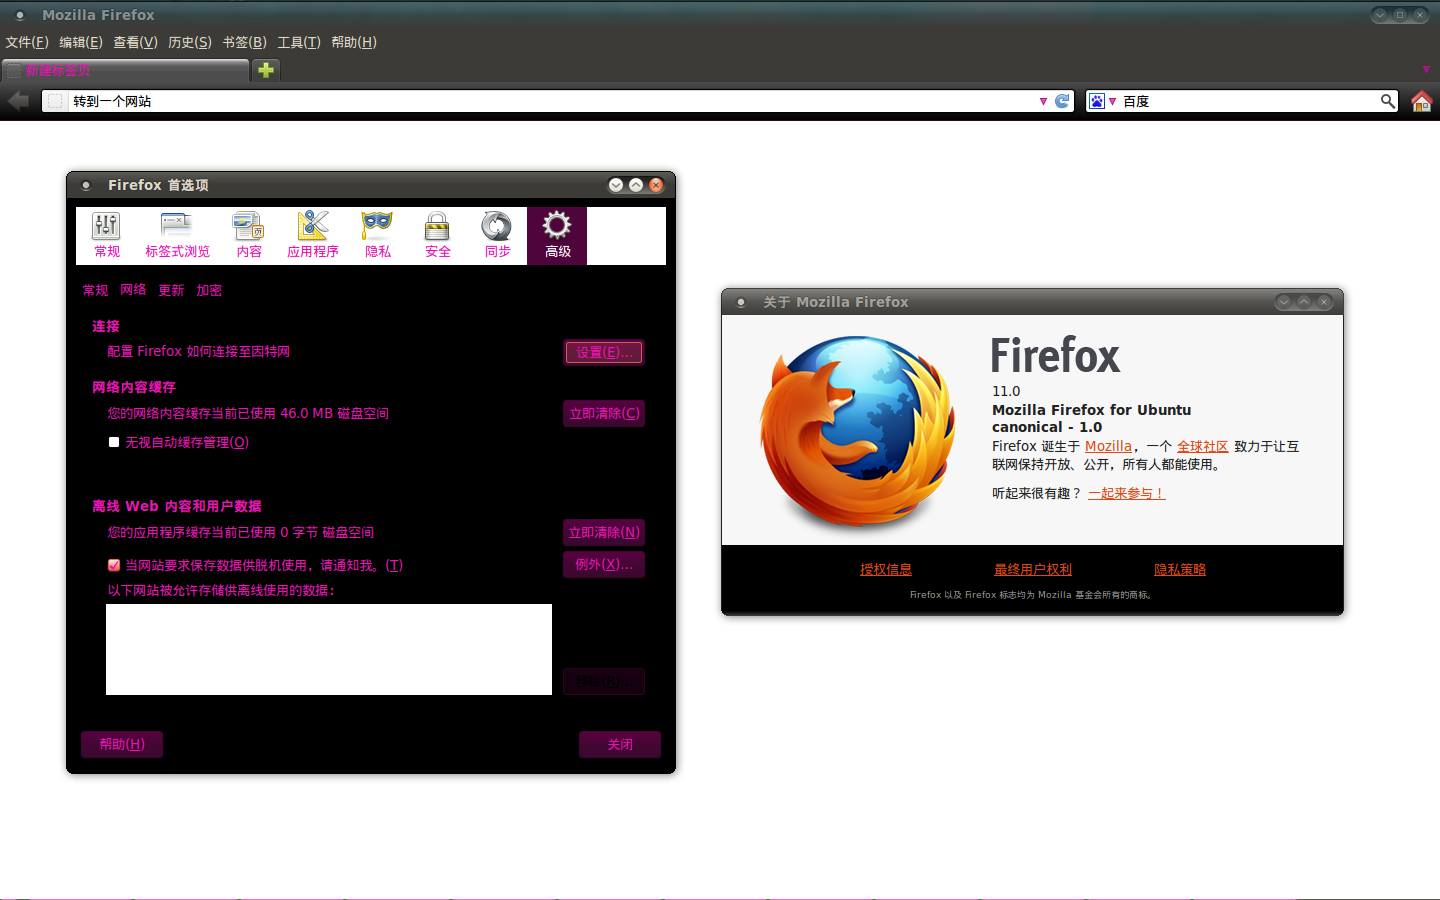1440x900 pixels.
Task: Click the 帮助(H) button in preferences
Action: [122, 744]
